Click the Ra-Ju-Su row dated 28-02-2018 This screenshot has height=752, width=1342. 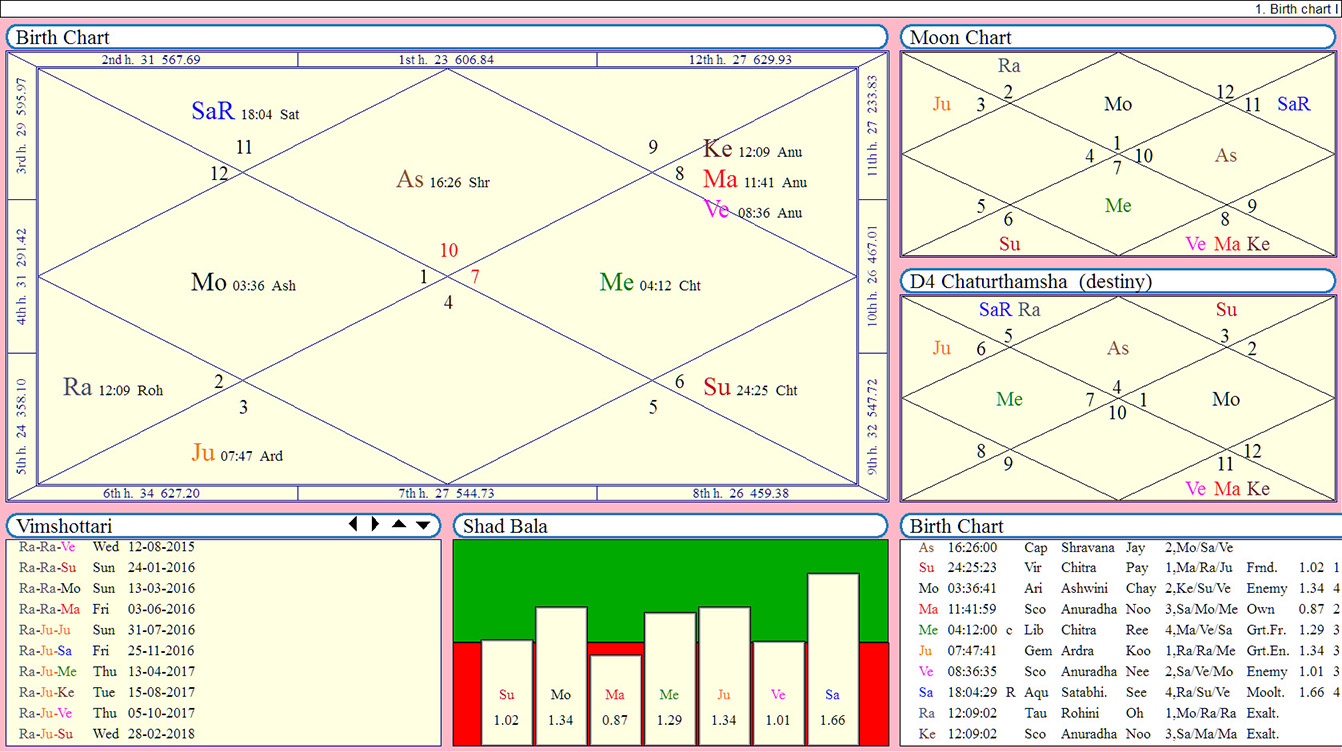[107, 734]
